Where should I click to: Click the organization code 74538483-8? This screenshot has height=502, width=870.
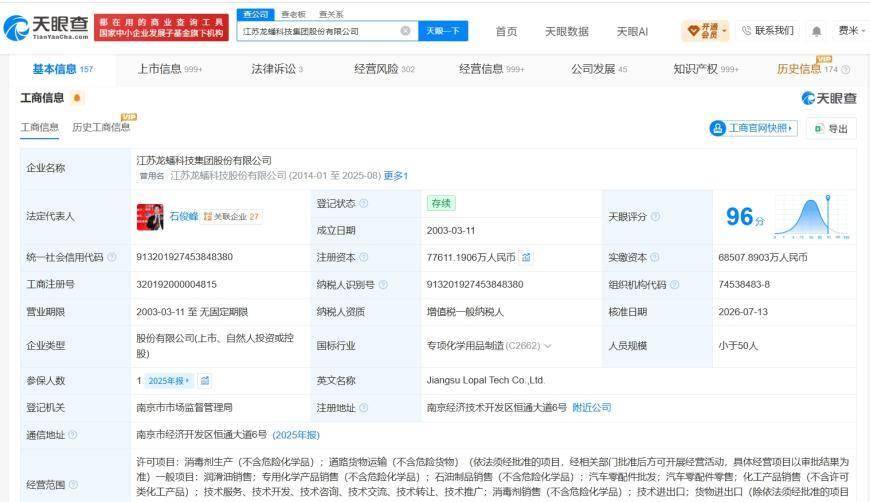coord(744,285)
